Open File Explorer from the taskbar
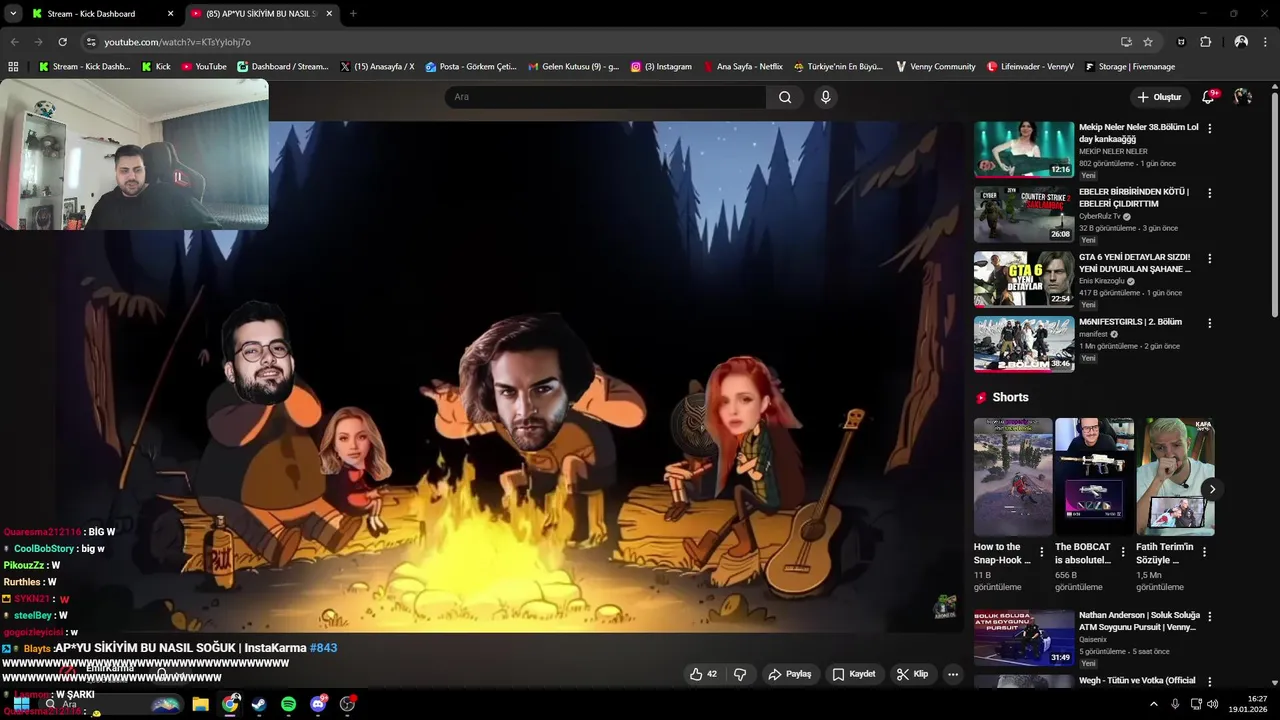 200,704
